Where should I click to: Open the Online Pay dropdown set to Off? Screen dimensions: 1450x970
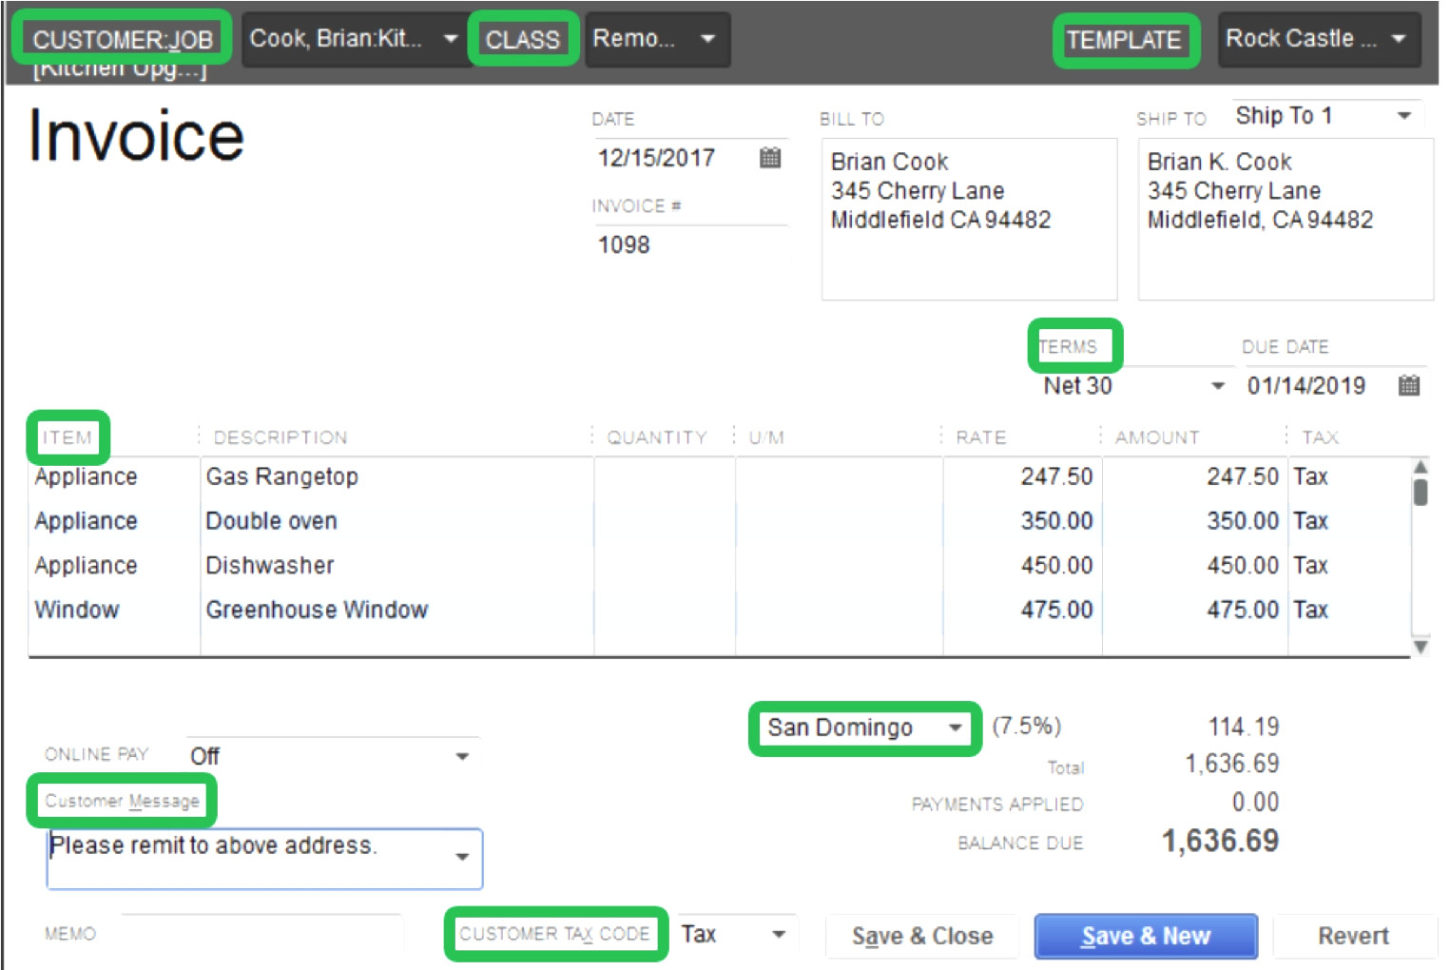[462, 756]
